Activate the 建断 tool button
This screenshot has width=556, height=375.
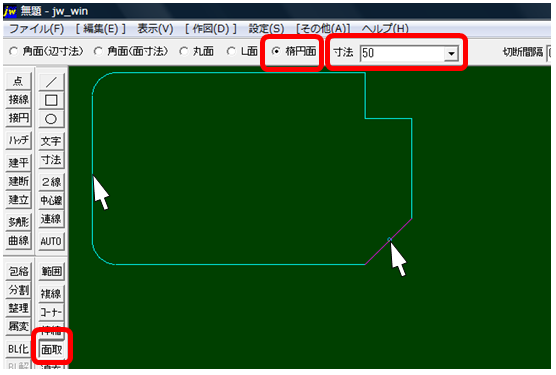18,181
